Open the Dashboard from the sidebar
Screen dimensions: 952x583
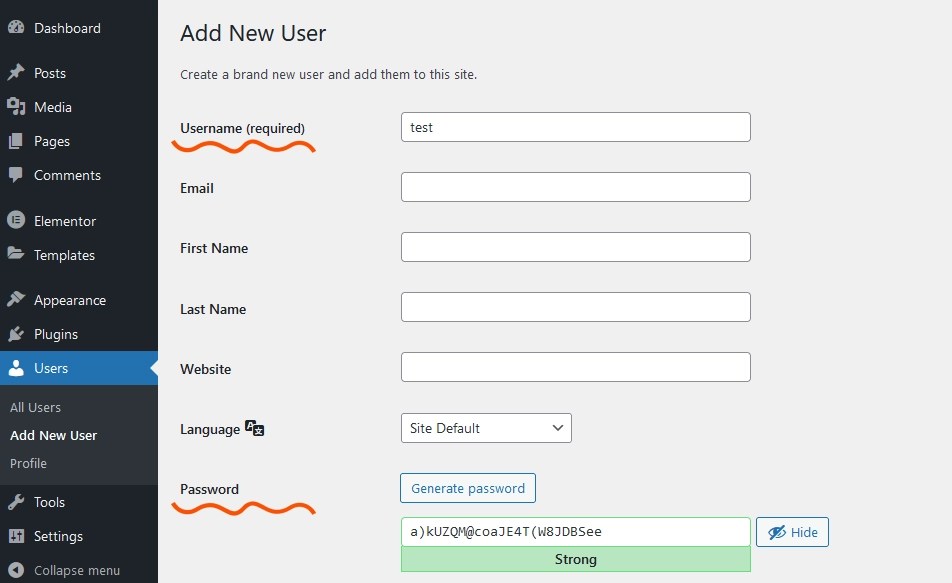19,27
